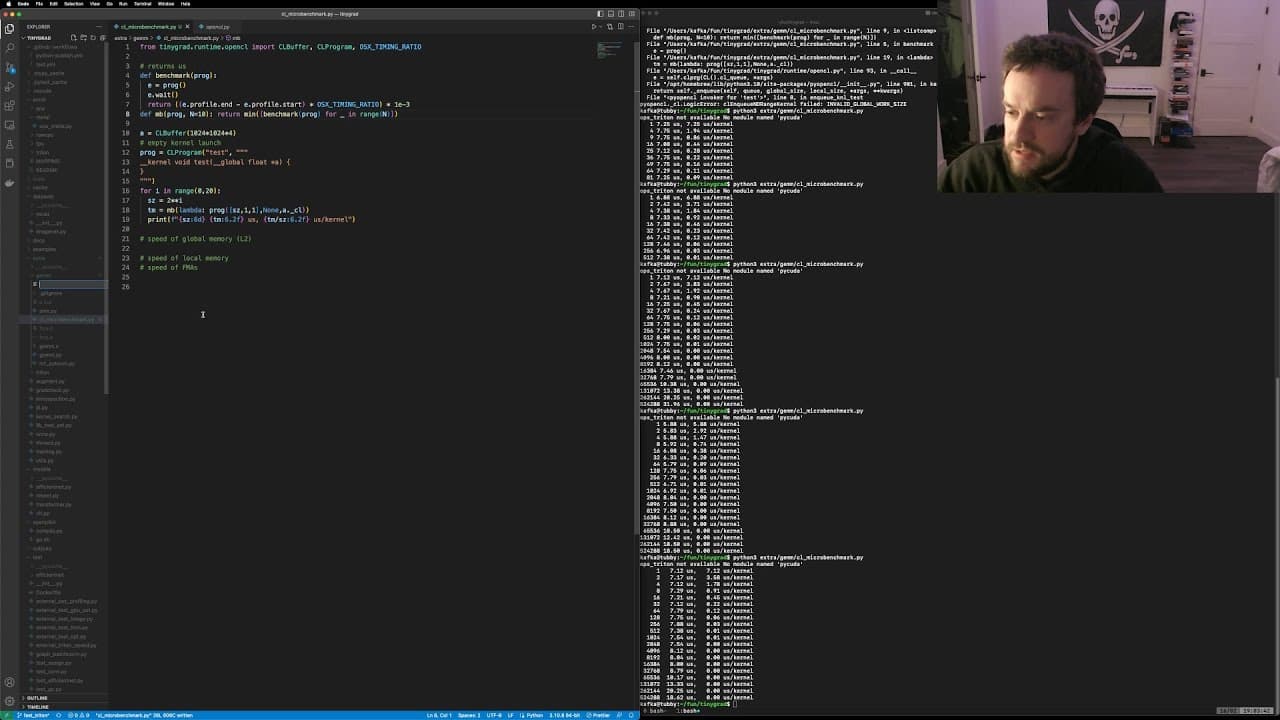Open the Edit menu
Screen dimensions: 1280x720
(53, 3)
